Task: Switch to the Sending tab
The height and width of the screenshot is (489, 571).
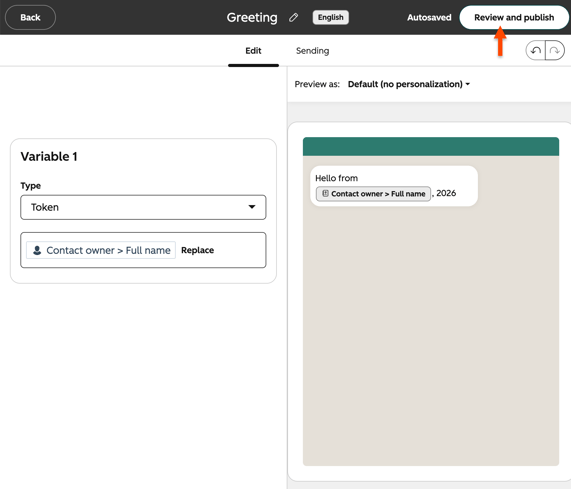Action: [x=312, y=51]
